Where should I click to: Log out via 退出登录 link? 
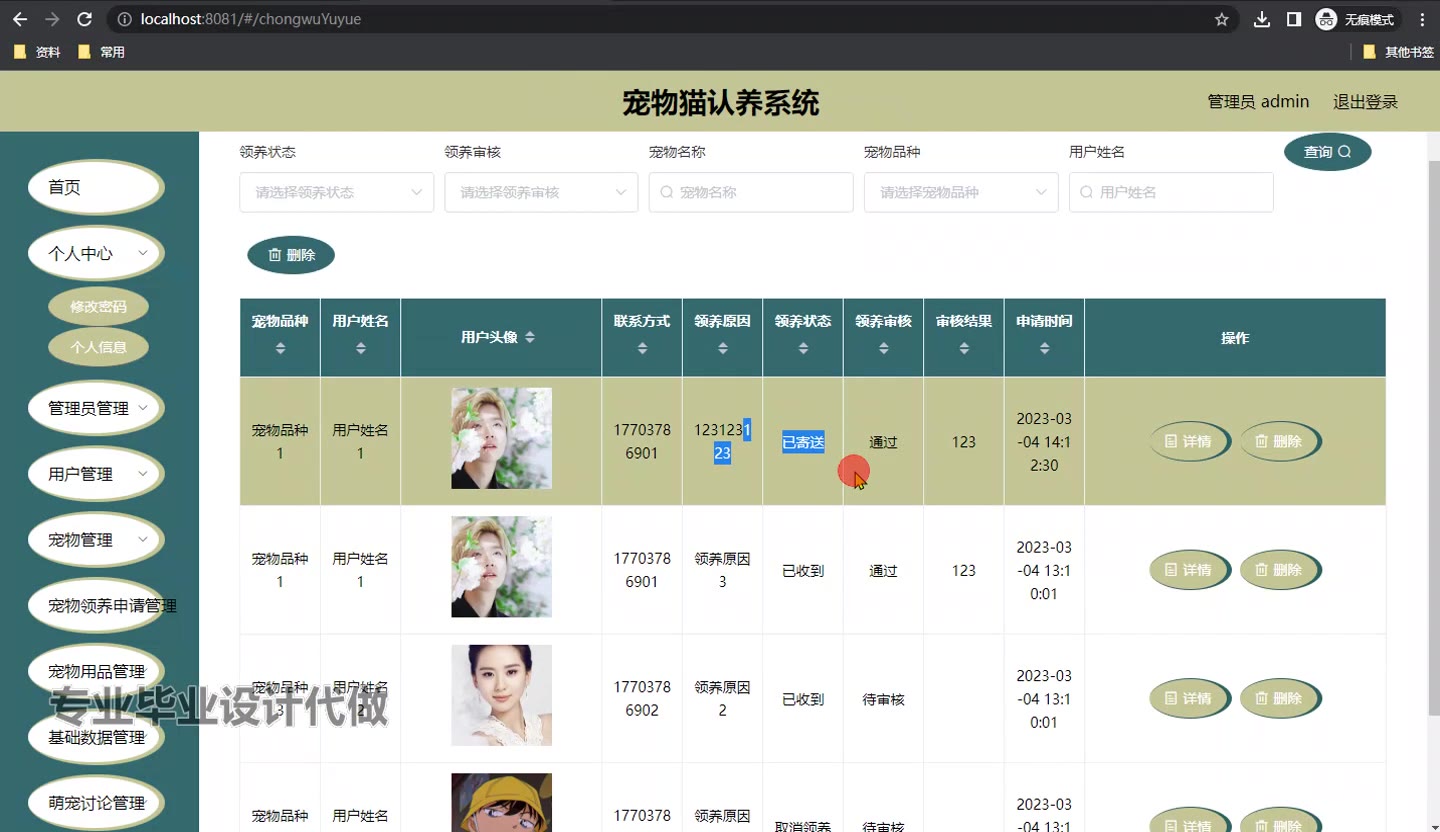click(x=1365, y=102)
